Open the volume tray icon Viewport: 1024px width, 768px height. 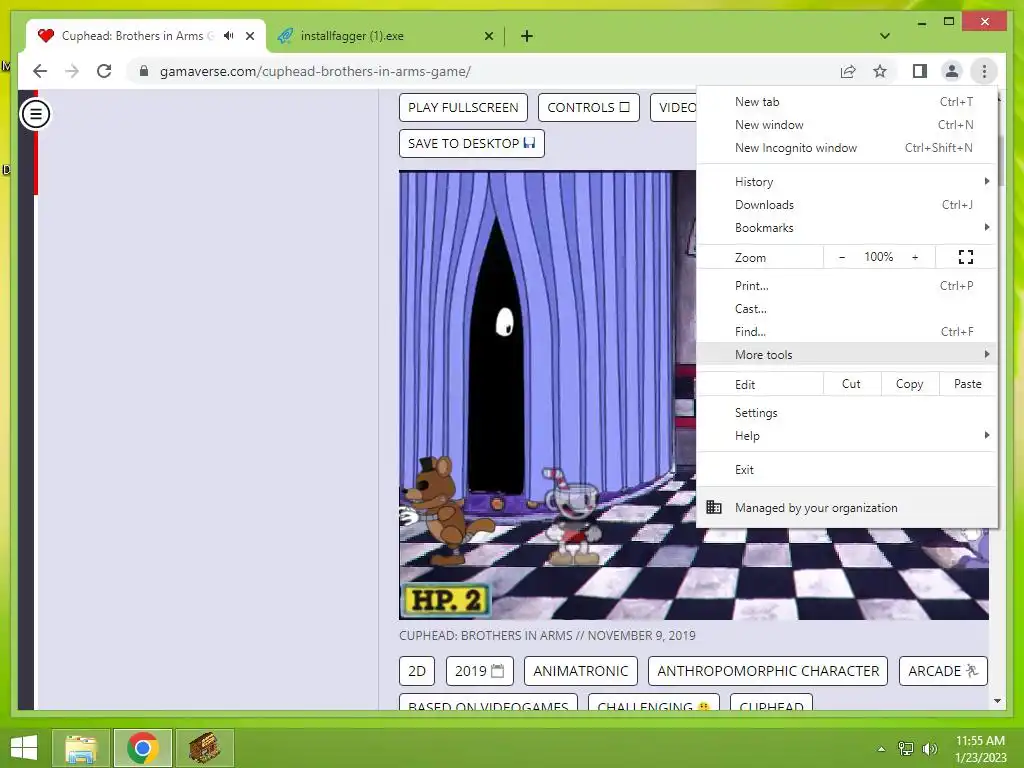[x=929, y=749]
